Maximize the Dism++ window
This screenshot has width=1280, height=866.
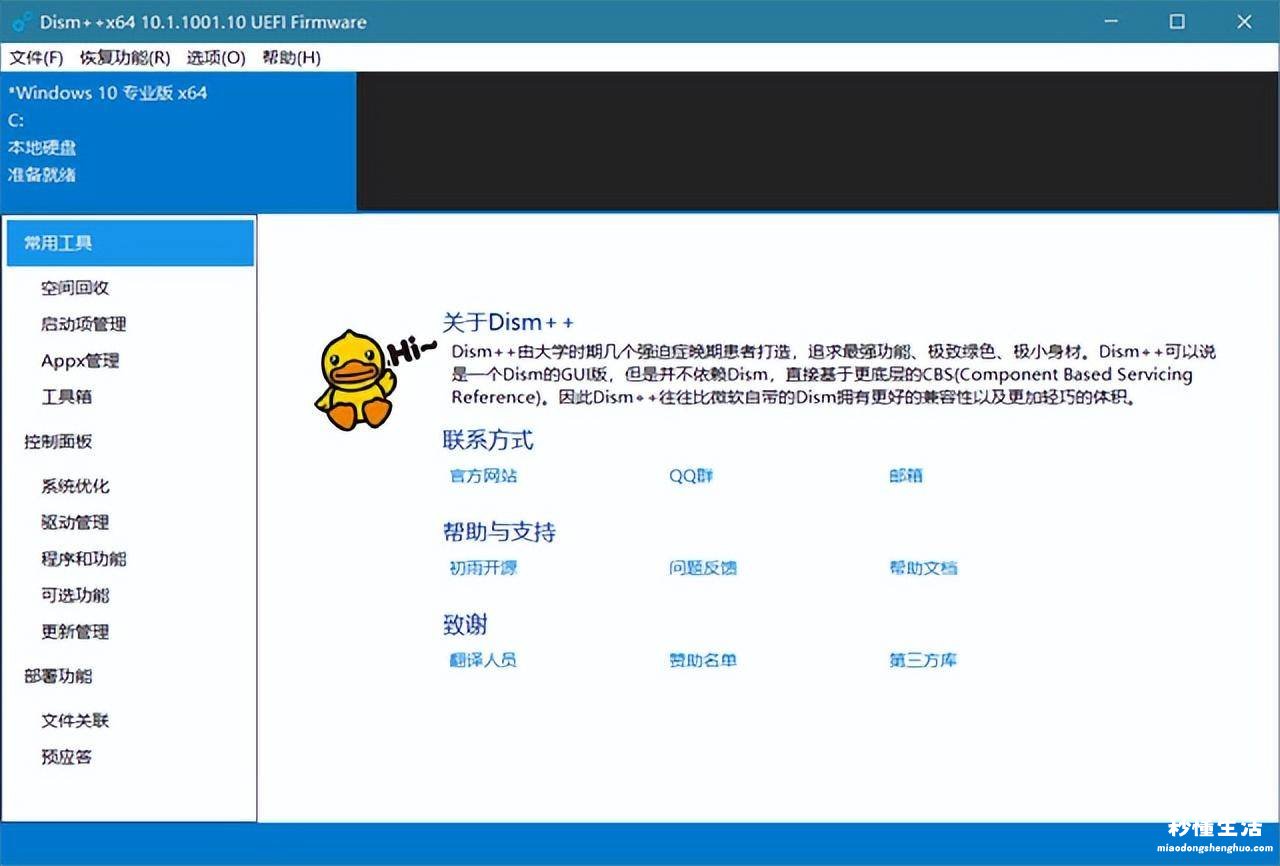point(1177,21)
